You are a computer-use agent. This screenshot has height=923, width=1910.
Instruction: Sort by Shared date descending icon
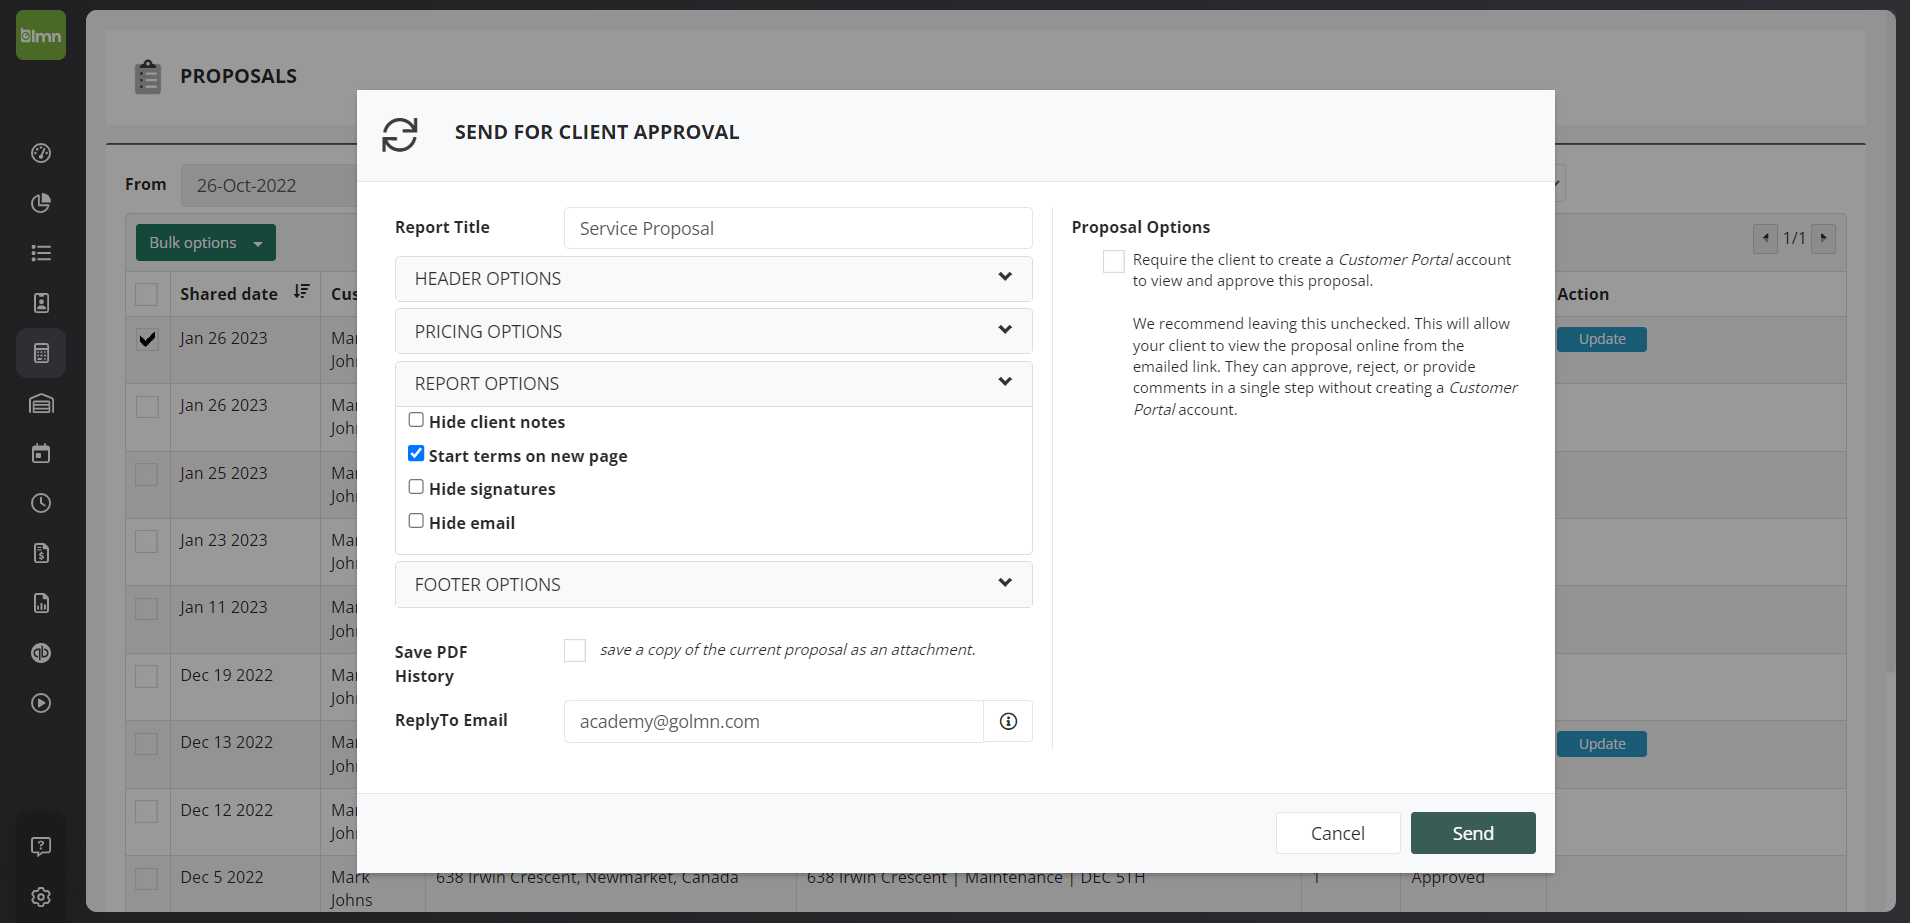point(302,291)
